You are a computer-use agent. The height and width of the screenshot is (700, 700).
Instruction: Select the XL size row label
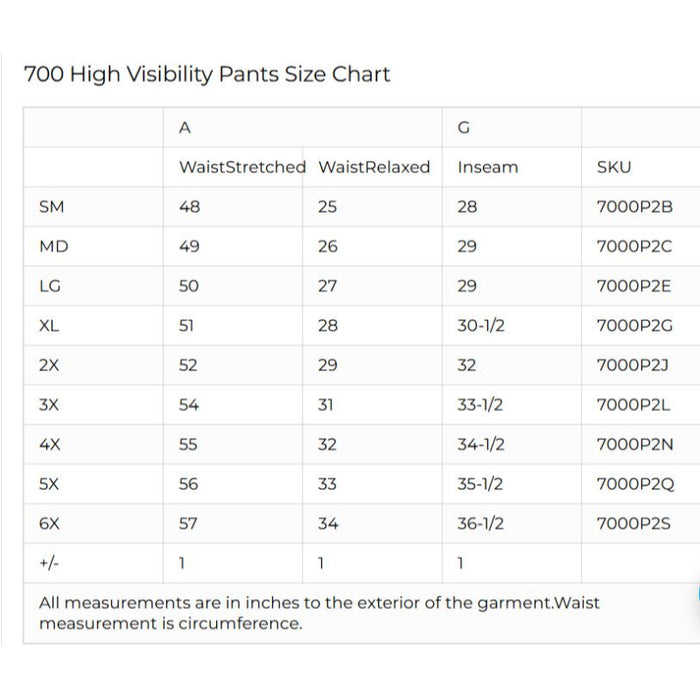pos(49,325)
